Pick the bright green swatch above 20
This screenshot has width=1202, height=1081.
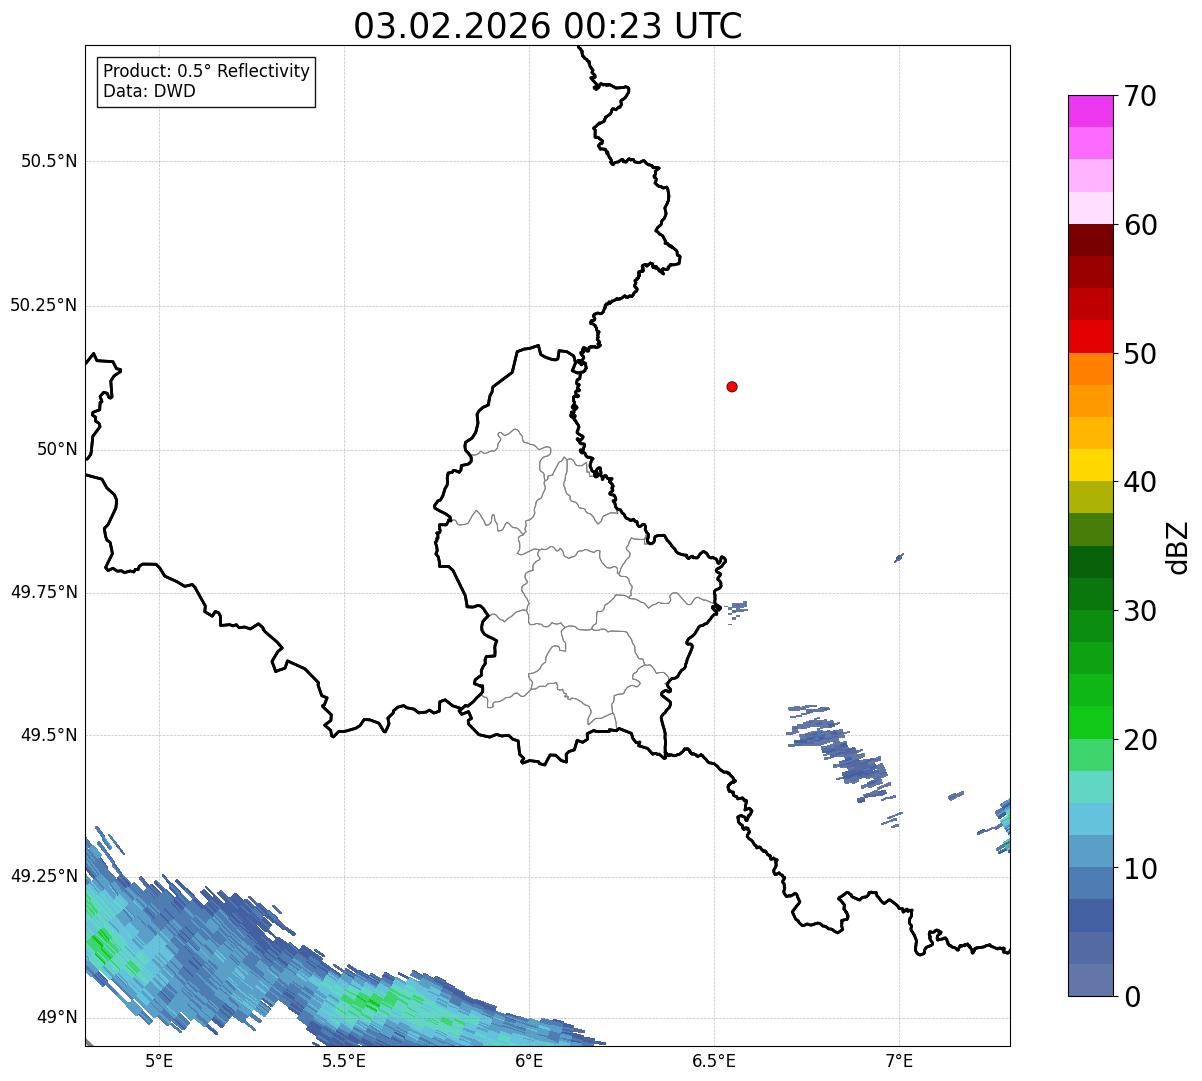coord(1090,722)
